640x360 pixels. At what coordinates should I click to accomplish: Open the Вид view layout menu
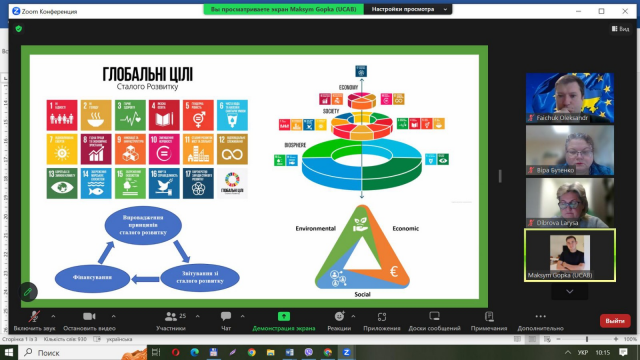click(x=620, y=29)
